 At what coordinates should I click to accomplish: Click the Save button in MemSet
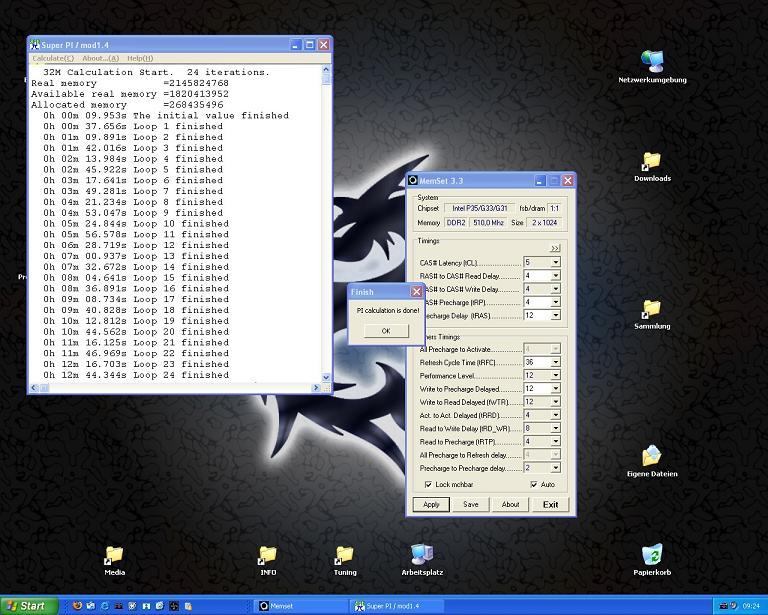471,504
